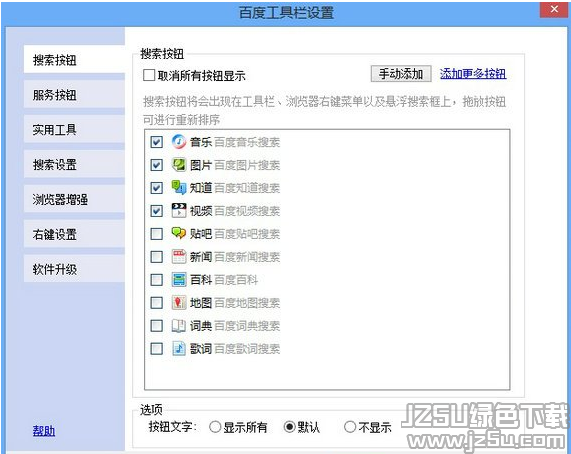The image size is (571, 454).
Task: Enable the 贴吧 checkbox
Action: pyautogui.click(x=157, y=234)
